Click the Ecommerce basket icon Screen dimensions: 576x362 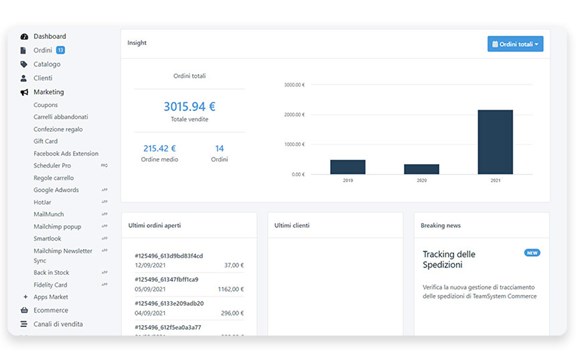pos(24,310)
